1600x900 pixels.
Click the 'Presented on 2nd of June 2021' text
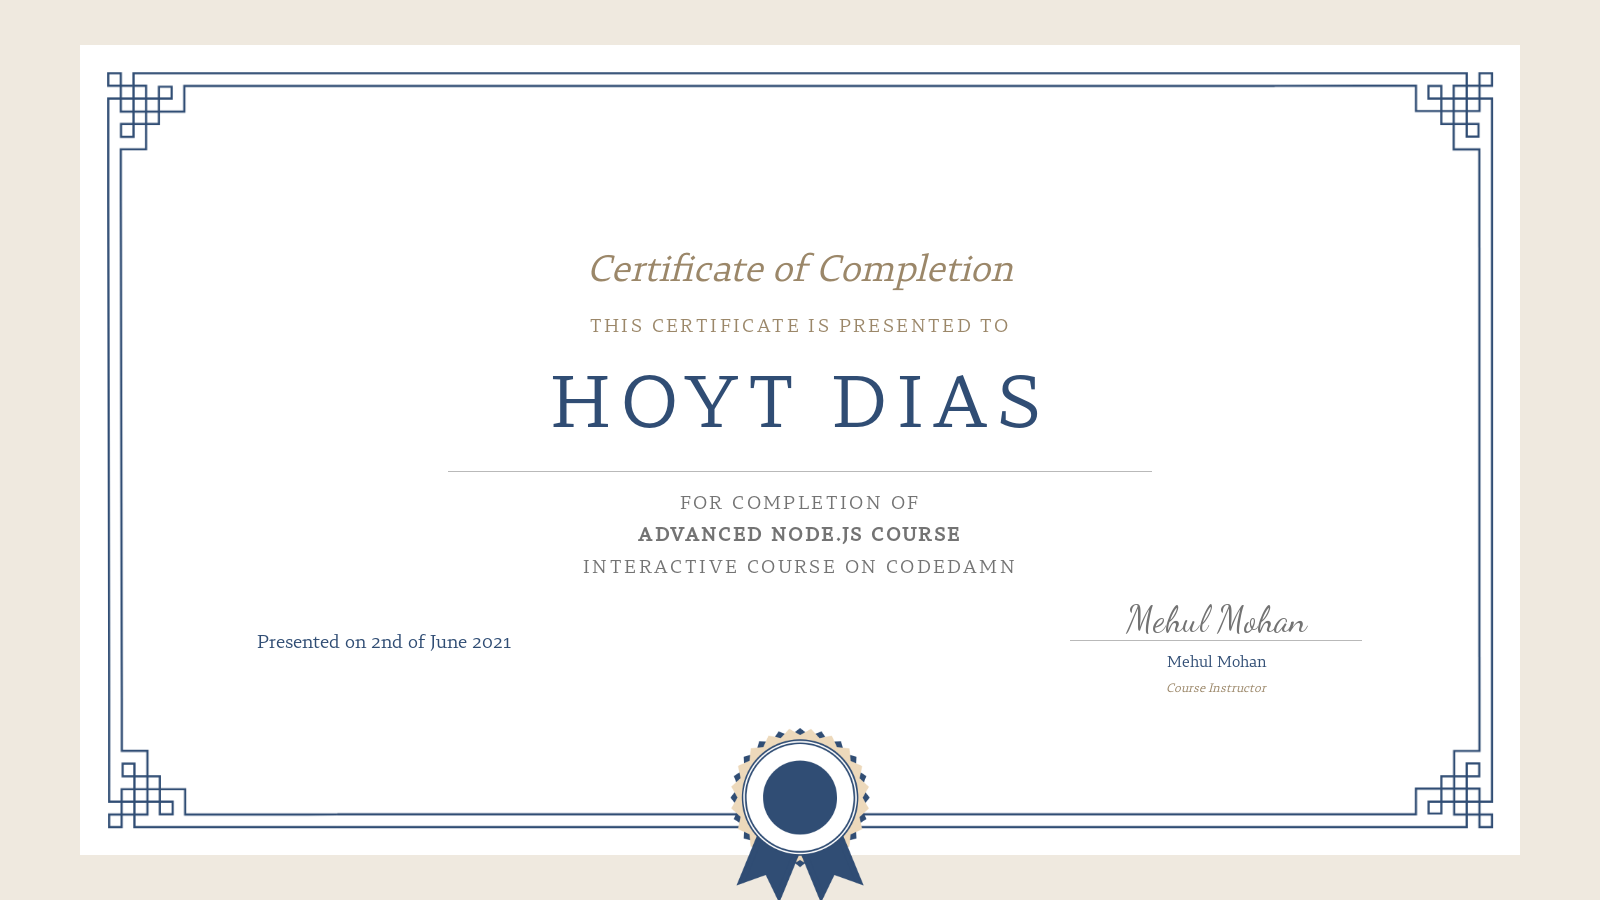pos(384,642)
